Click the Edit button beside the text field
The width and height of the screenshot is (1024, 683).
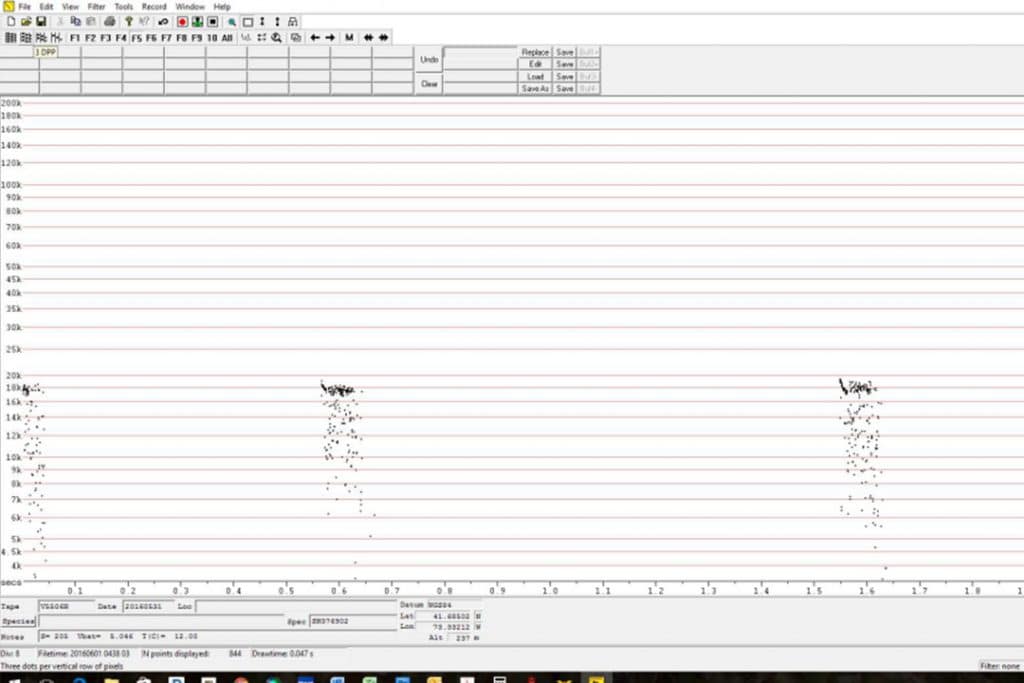coord(535,64)
